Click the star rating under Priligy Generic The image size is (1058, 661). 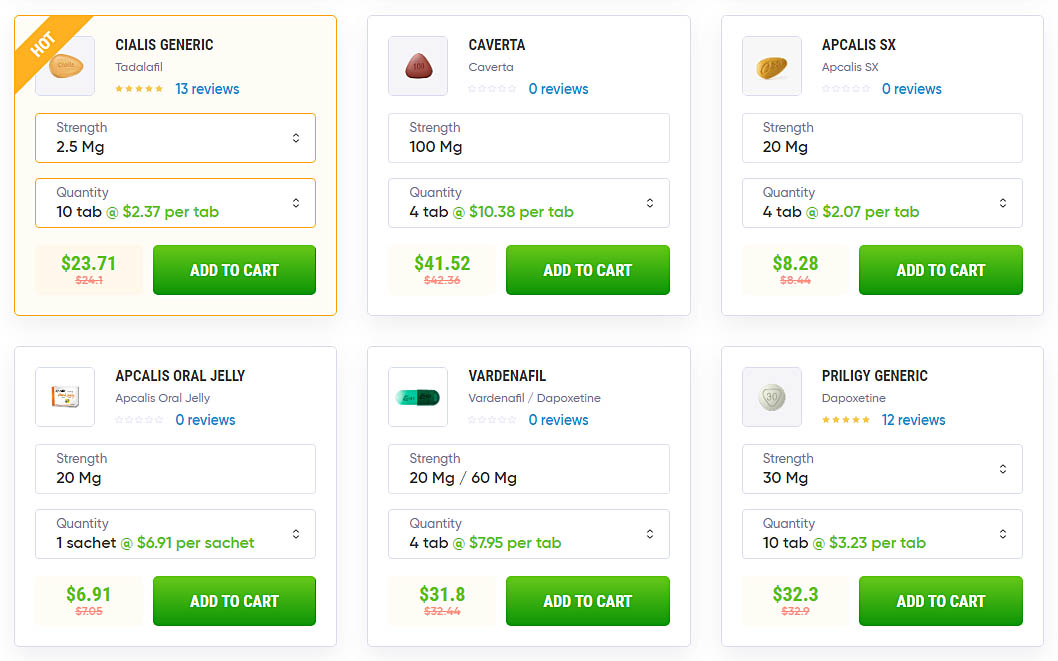tap(845, 420)
